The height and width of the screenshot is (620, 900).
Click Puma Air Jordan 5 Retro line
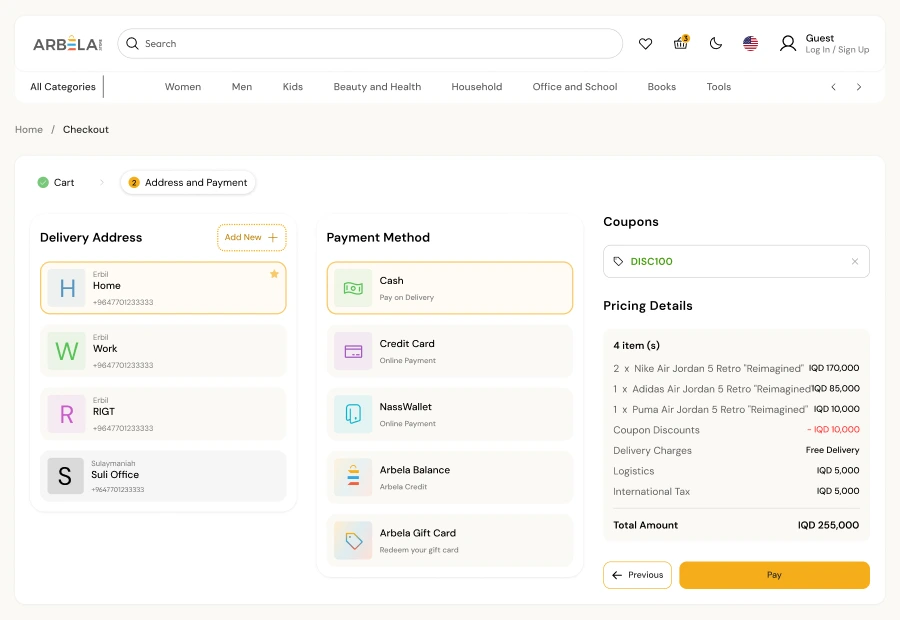point(736,409)
